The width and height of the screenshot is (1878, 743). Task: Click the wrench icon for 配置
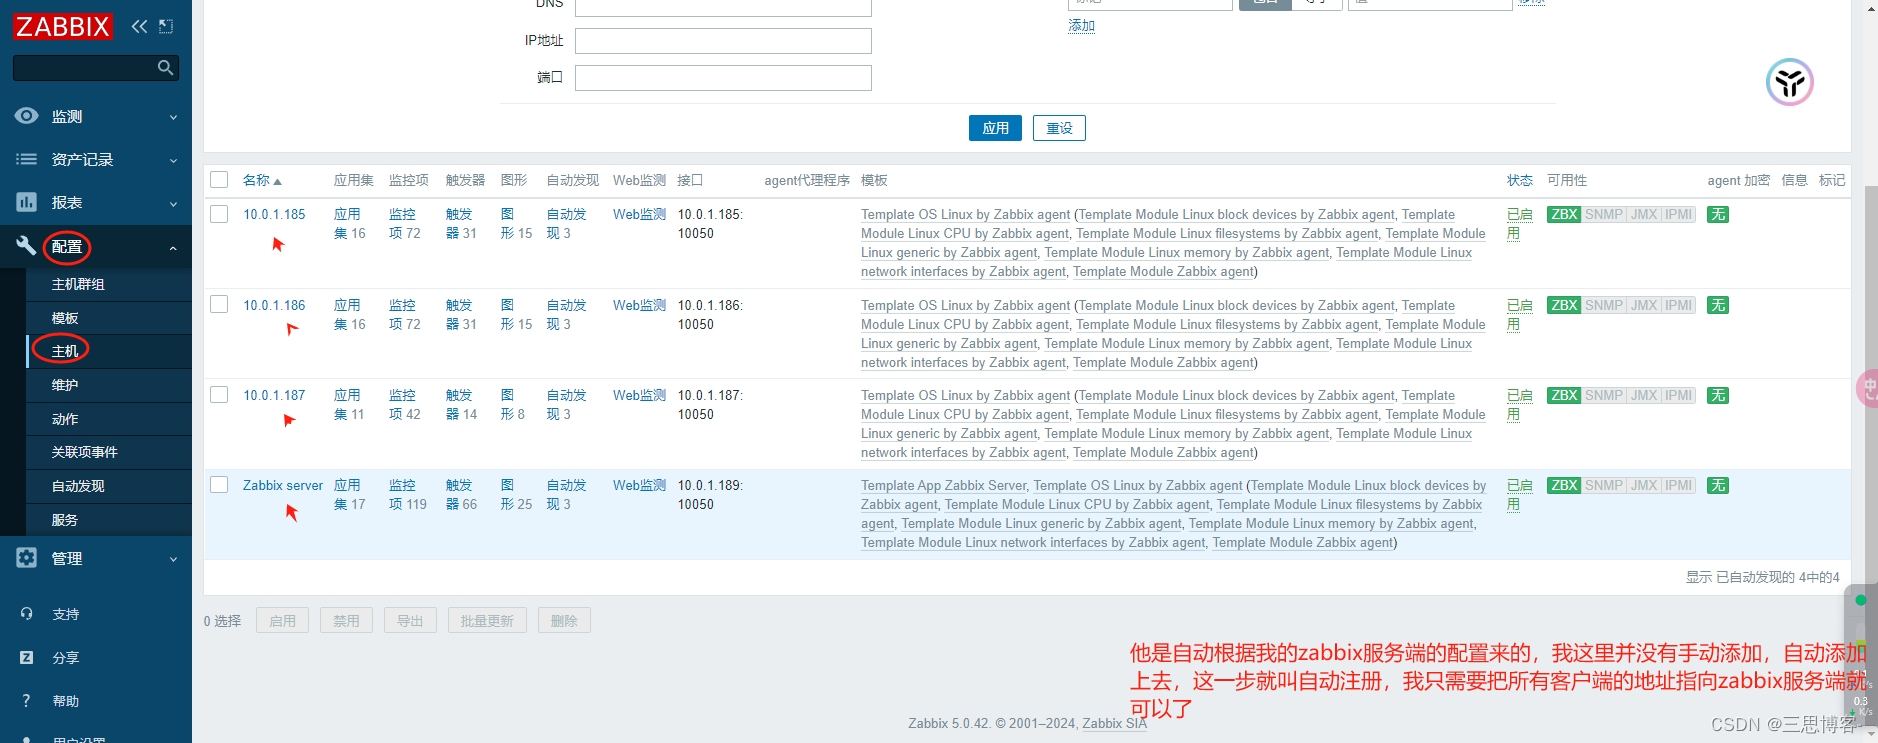point(27,245)
